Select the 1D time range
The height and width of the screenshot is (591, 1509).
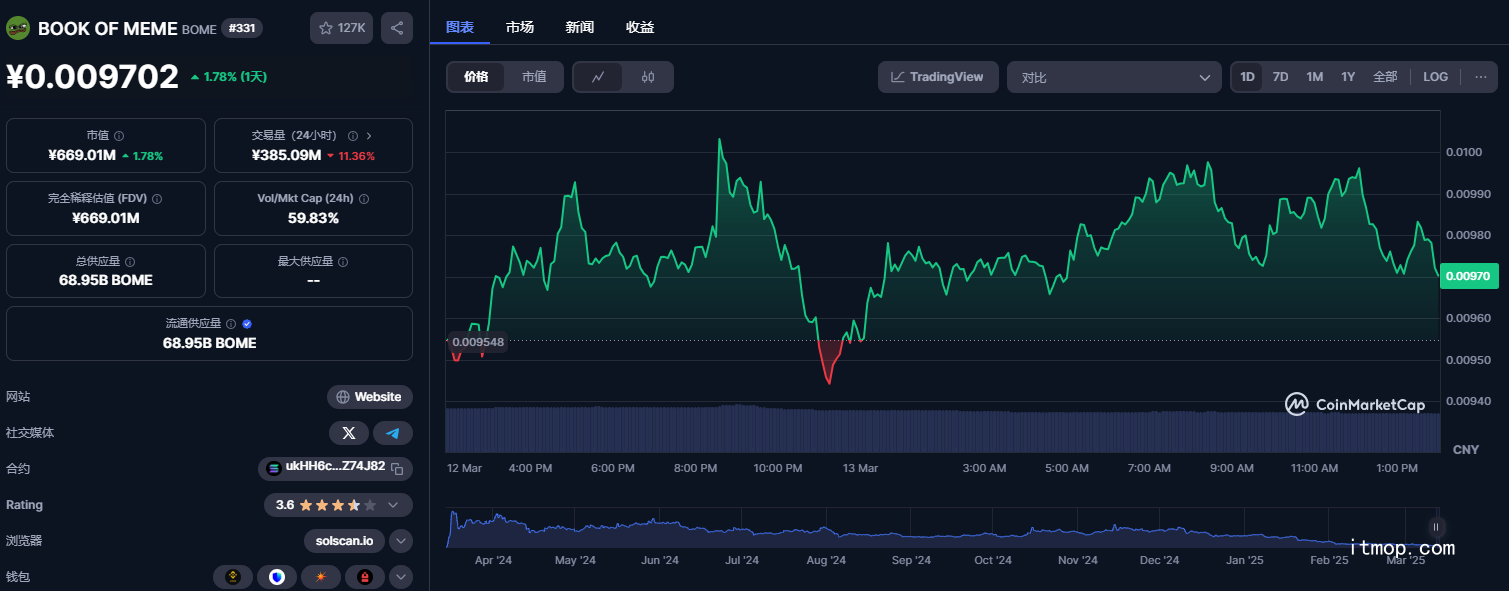[1247, 77]
